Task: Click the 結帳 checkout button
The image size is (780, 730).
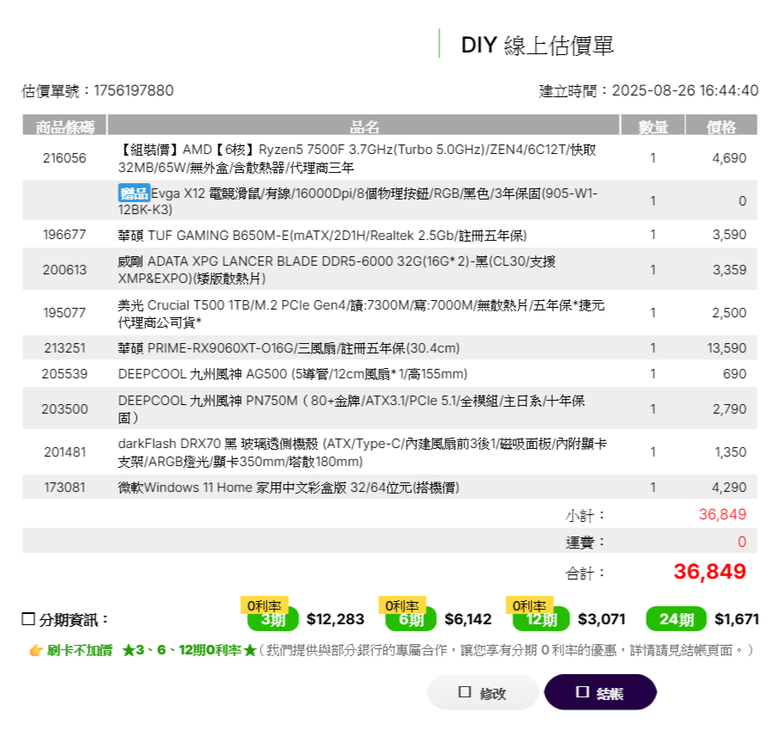Action: tap(600, 692)
